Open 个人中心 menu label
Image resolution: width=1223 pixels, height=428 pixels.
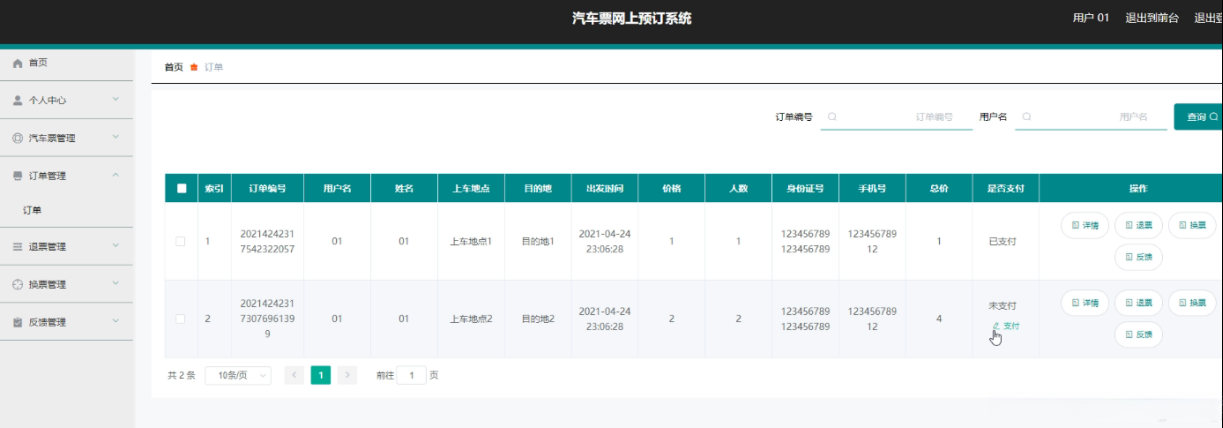click(x=48, y=100)
